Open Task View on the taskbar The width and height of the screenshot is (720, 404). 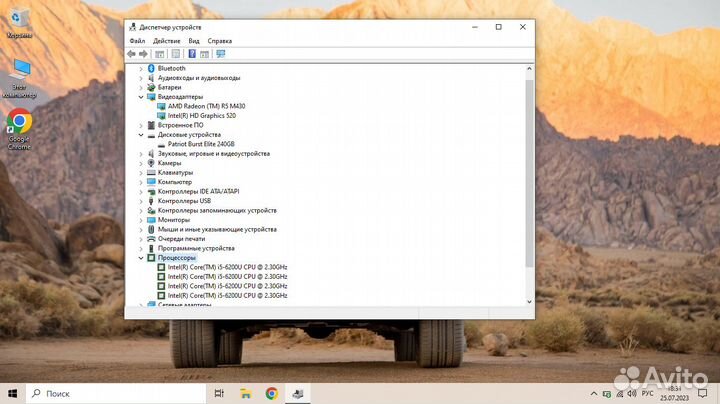(219, 393)
